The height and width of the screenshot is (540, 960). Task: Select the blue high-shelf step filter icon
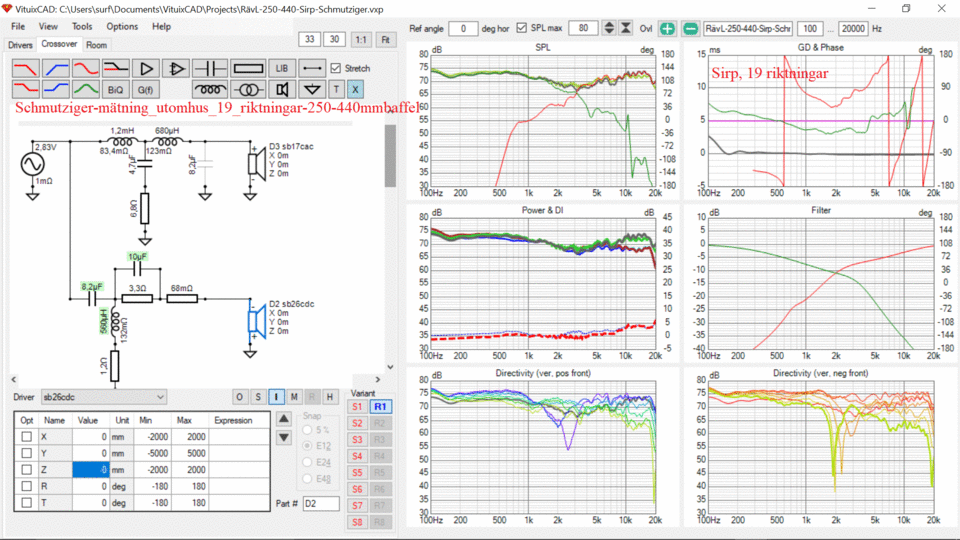point(56,89)
